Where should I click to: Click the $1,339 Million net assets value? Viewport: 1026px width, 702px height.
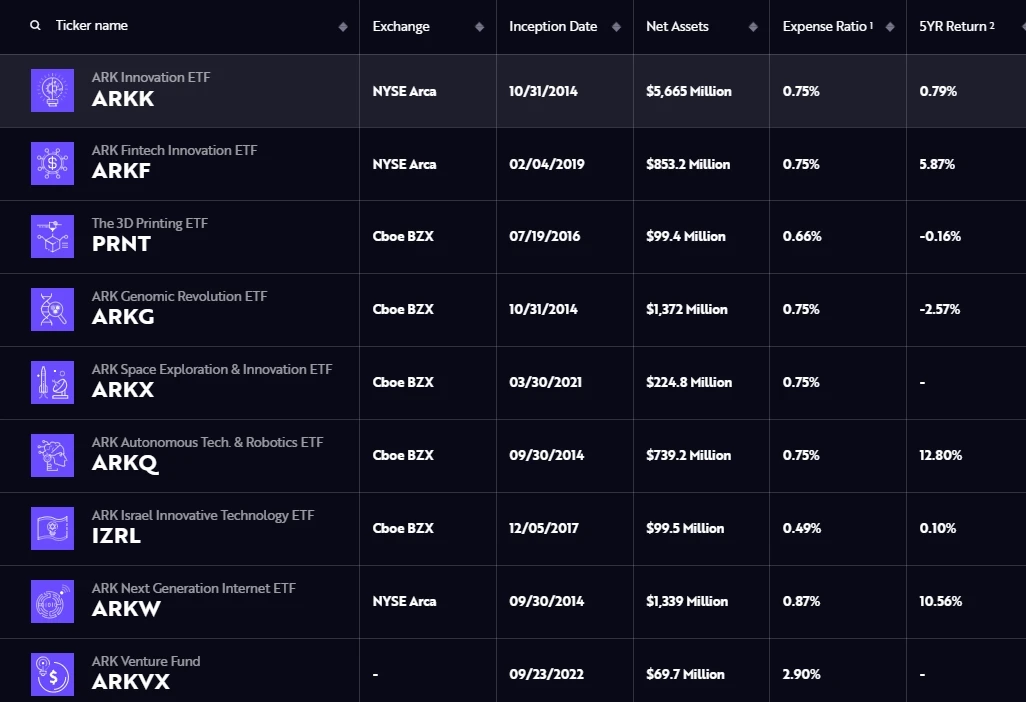tap(687, 601)
